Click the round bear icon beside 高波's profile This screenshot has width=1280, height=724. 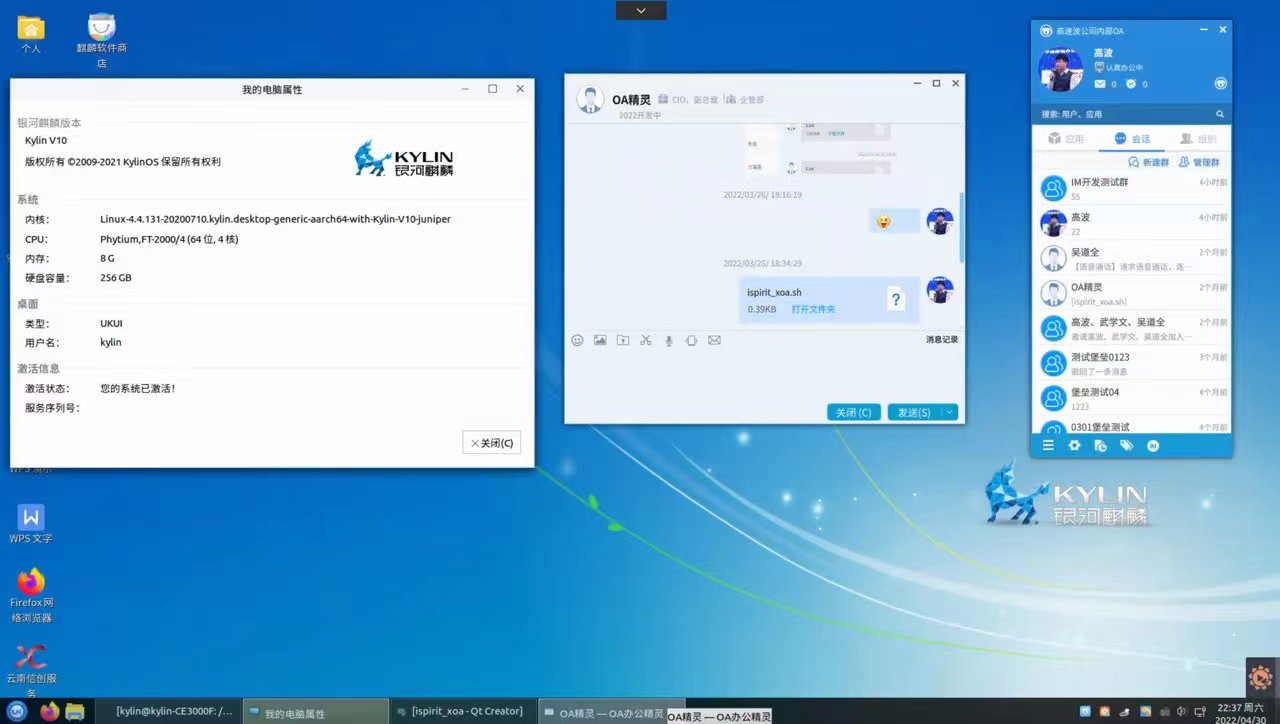pyautogui.click(x=1220, y=83)
